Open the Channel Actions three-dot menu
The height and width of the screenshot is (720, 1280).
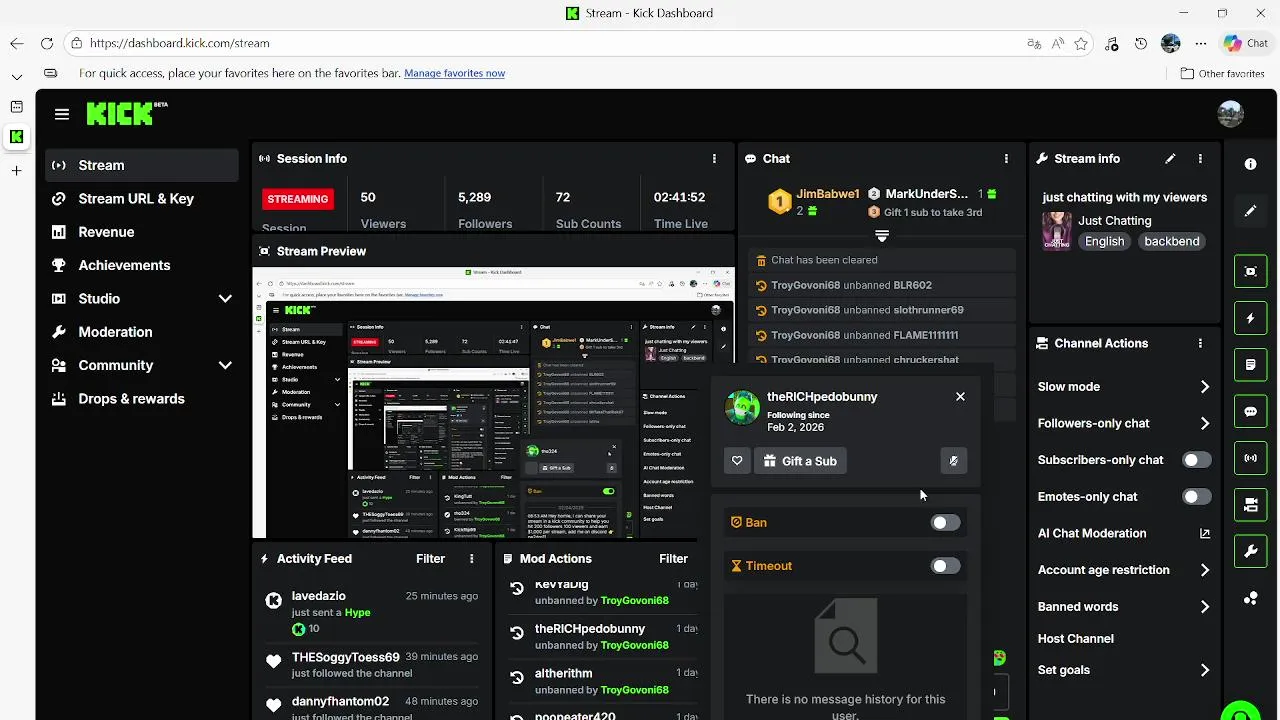click(x=1200, y=343)
